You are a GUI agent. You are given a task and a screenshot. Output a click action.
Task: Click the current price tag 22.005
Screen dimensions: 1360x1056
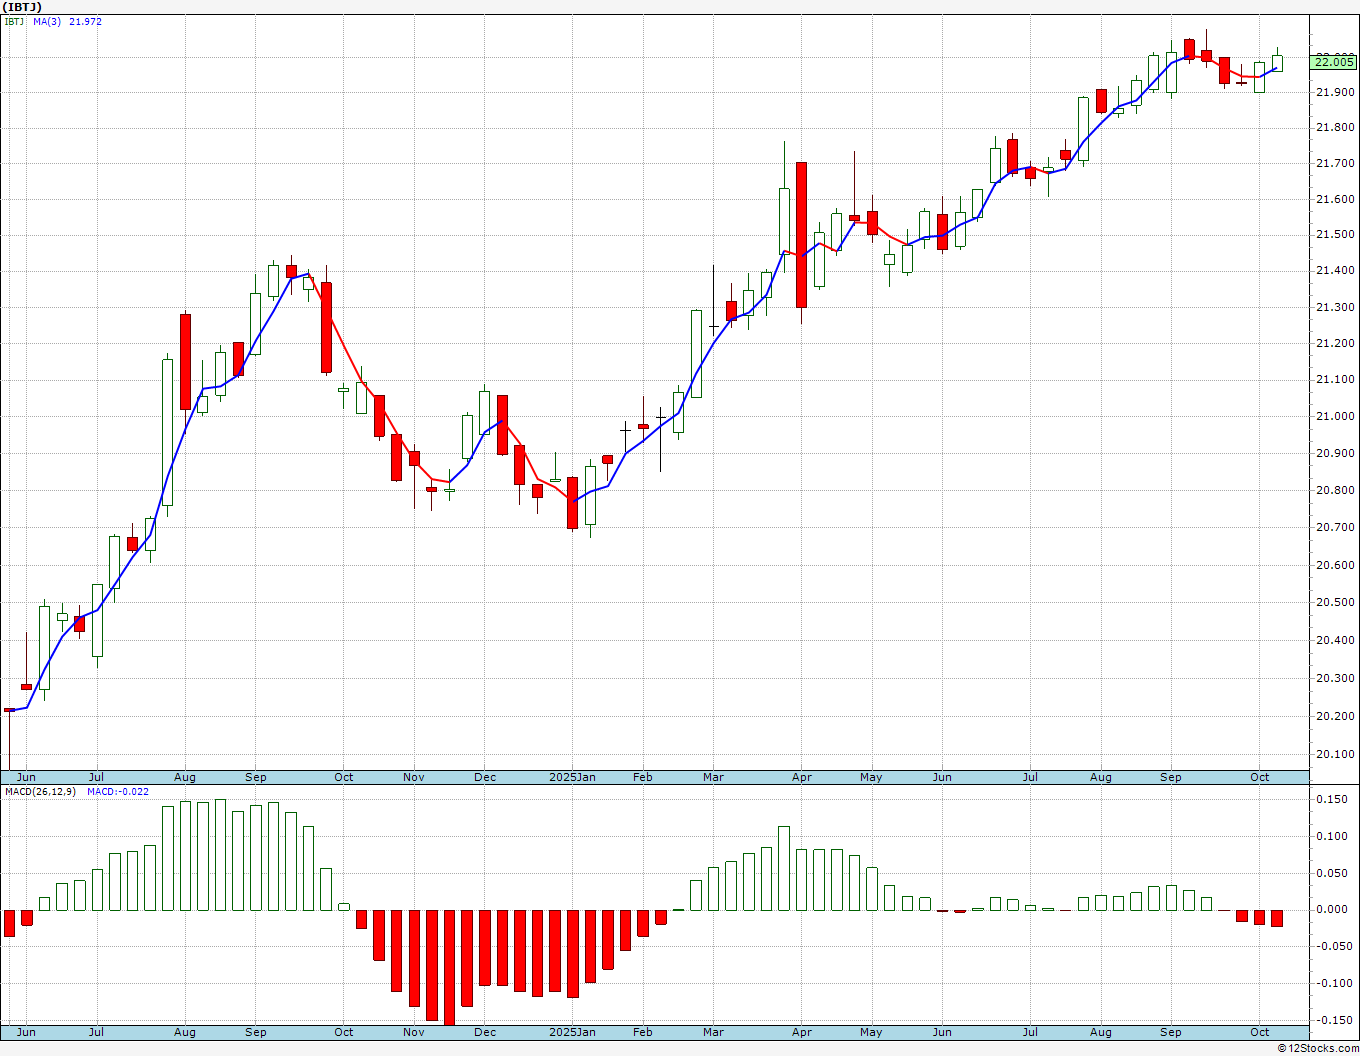1334,62
